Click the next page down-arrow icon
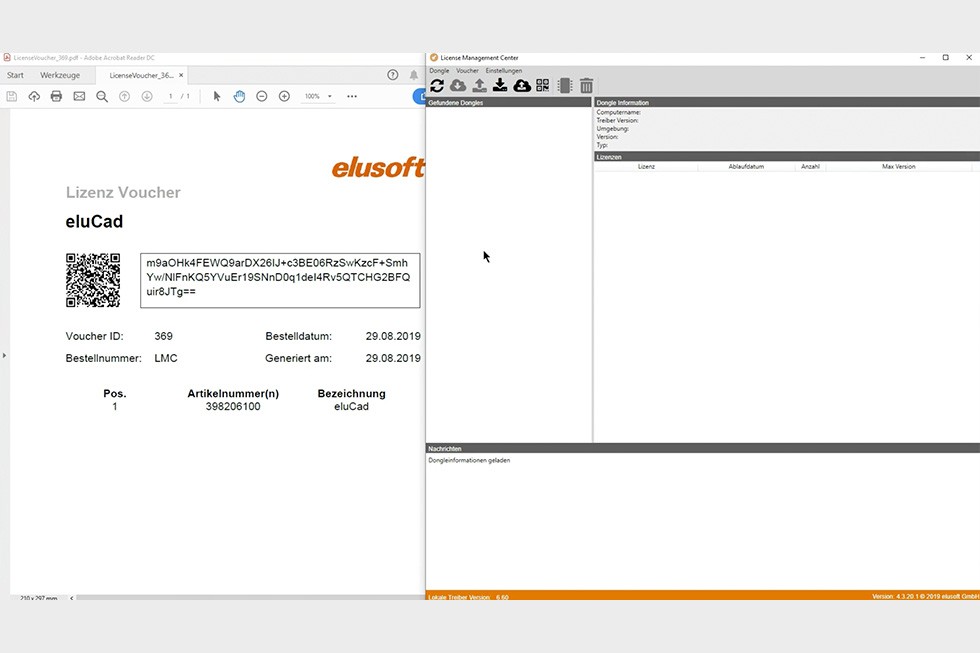This screenshot has width=980, height=653. [x=147, y=96]
